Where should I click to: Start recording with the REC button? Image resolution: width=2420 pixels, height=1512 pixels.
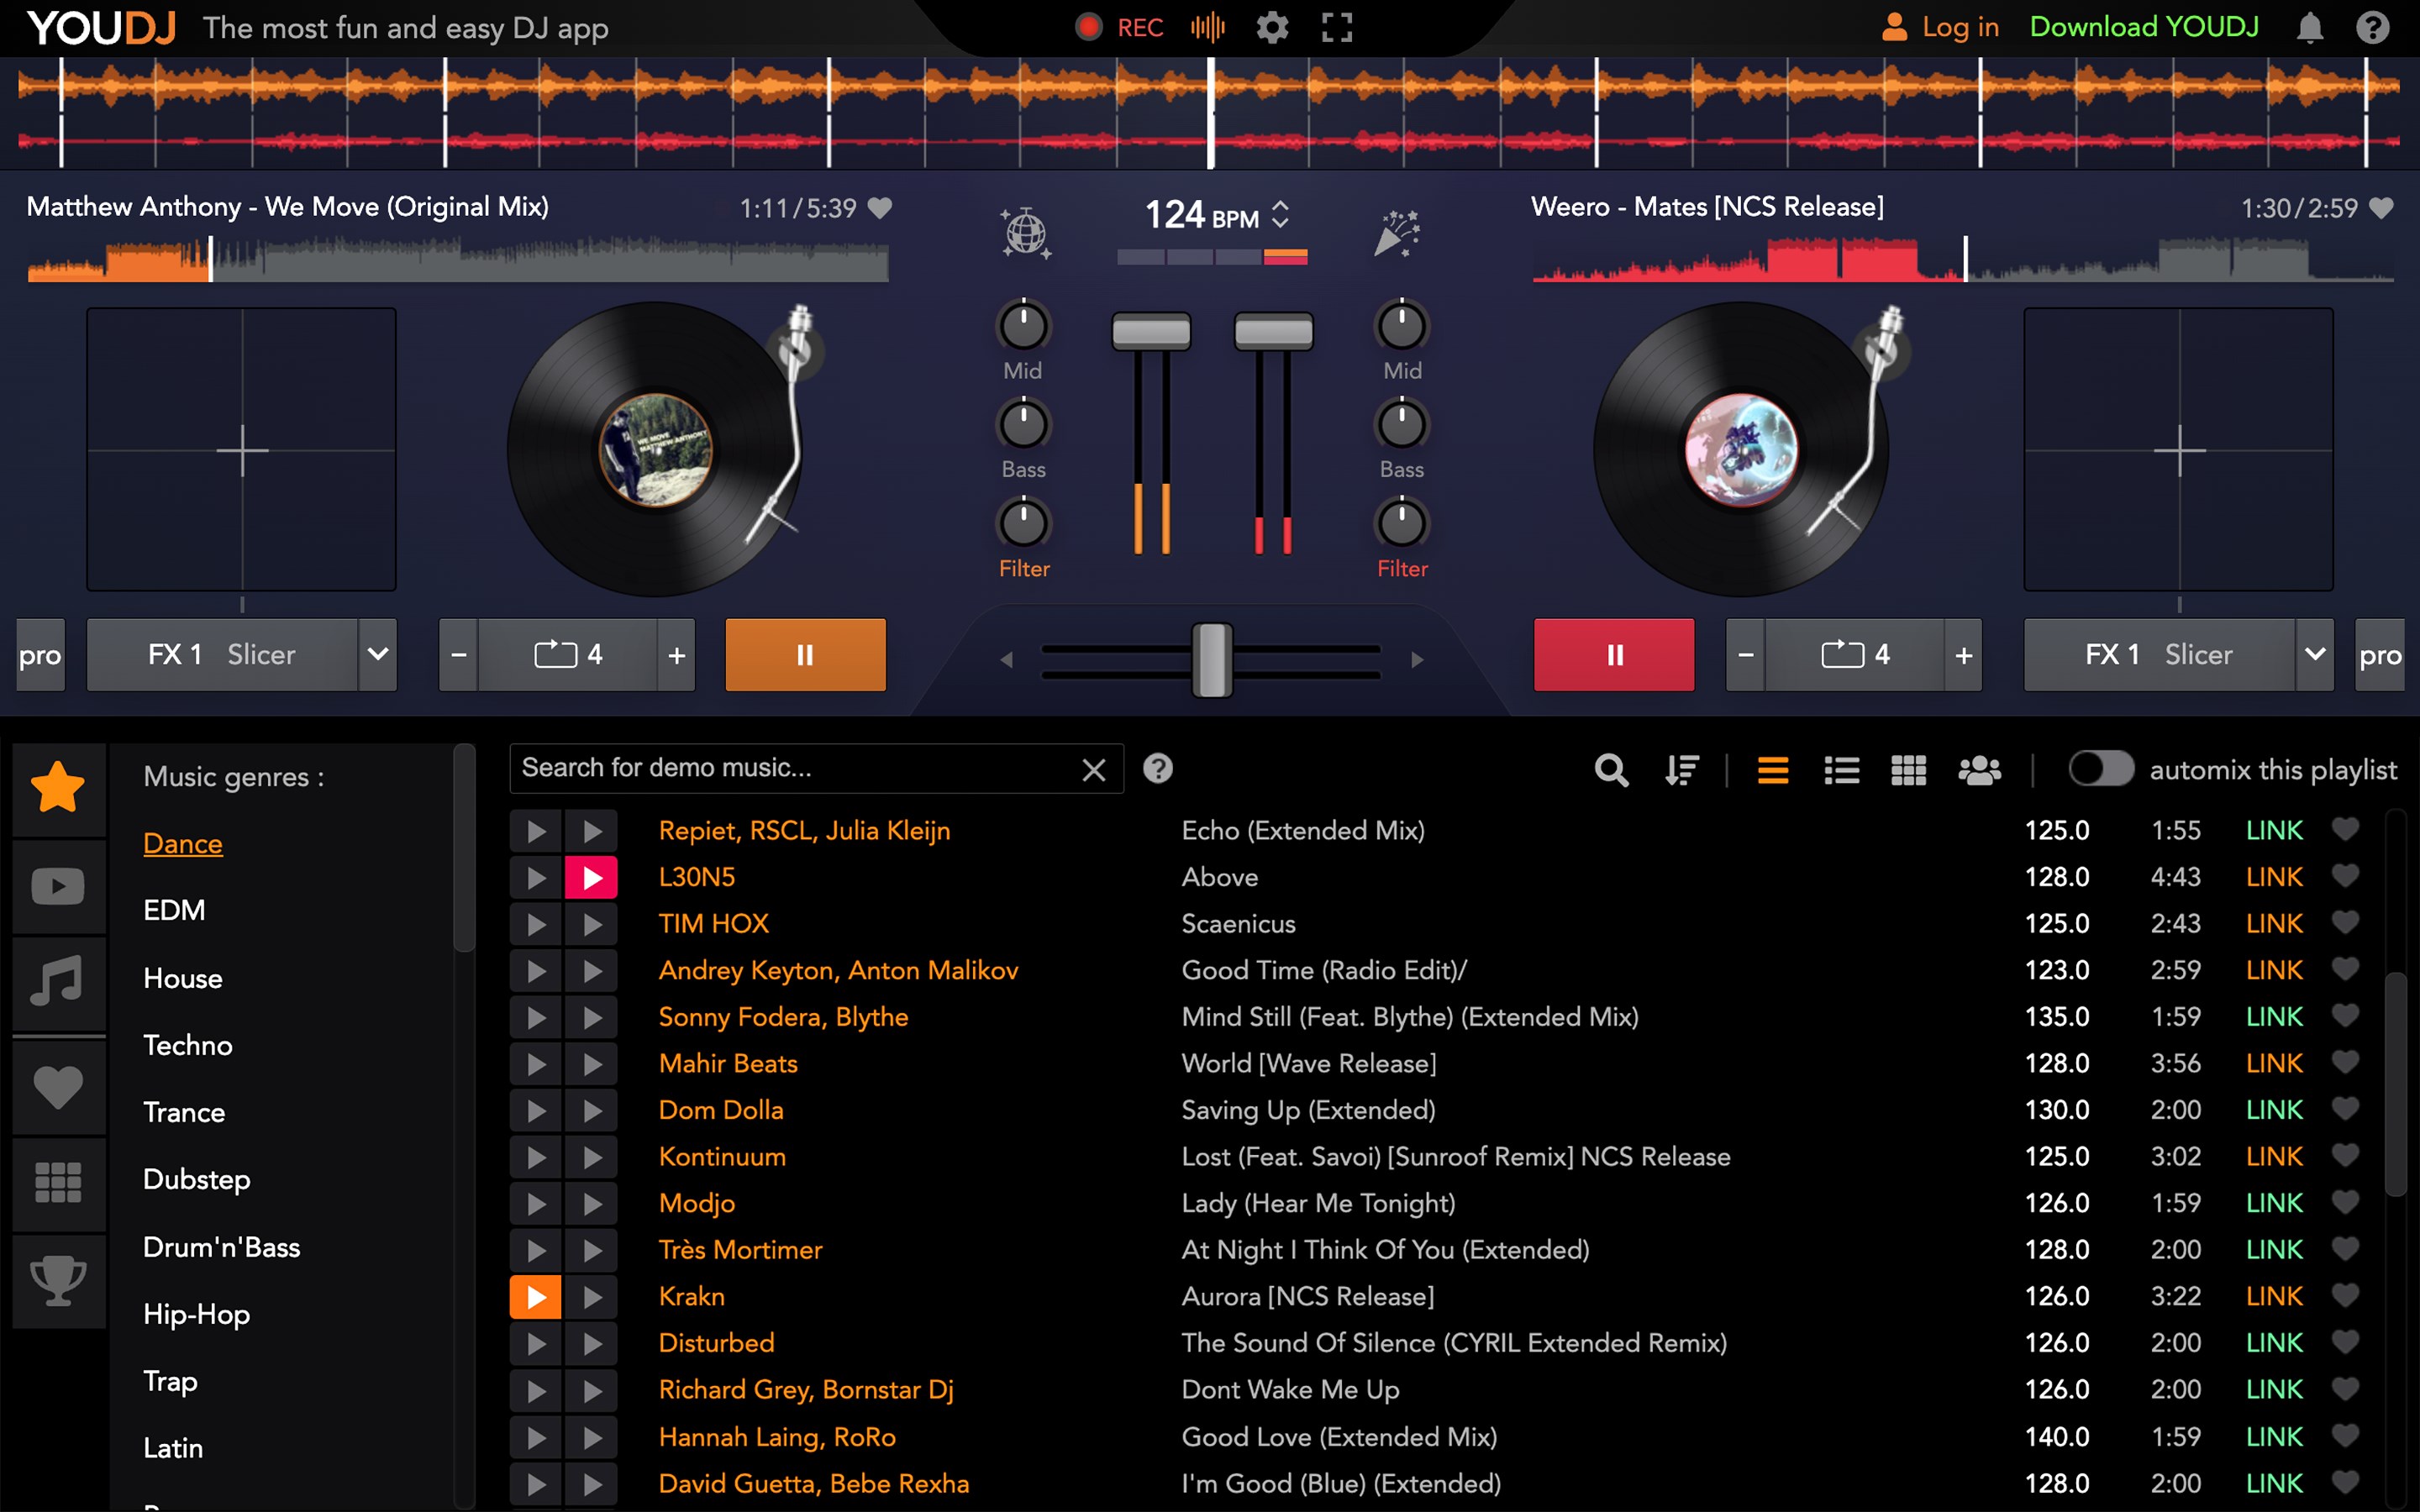tap(1119, 27)
